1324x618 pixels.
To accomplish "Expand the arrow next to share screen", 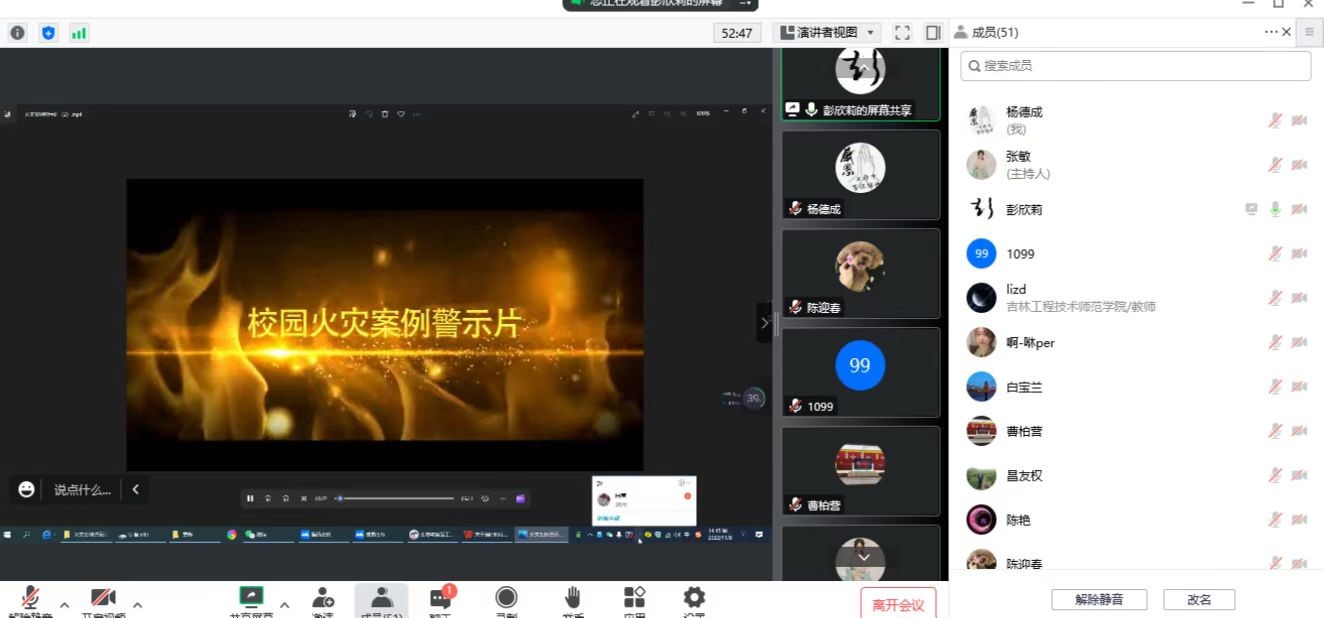I will (x=284, y=605).
